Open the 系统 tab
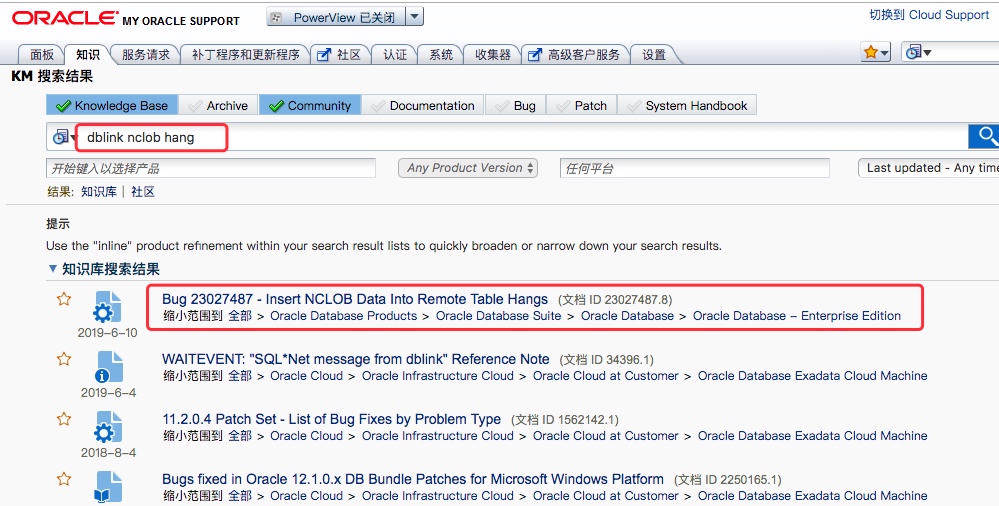The height and width of the screenshot is (506, 999). click(440, 55)
